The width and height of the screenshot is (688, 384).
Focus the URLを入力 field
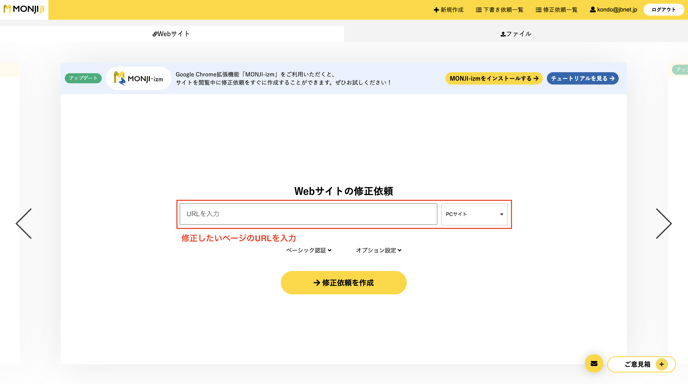click(x=308, y=214)
